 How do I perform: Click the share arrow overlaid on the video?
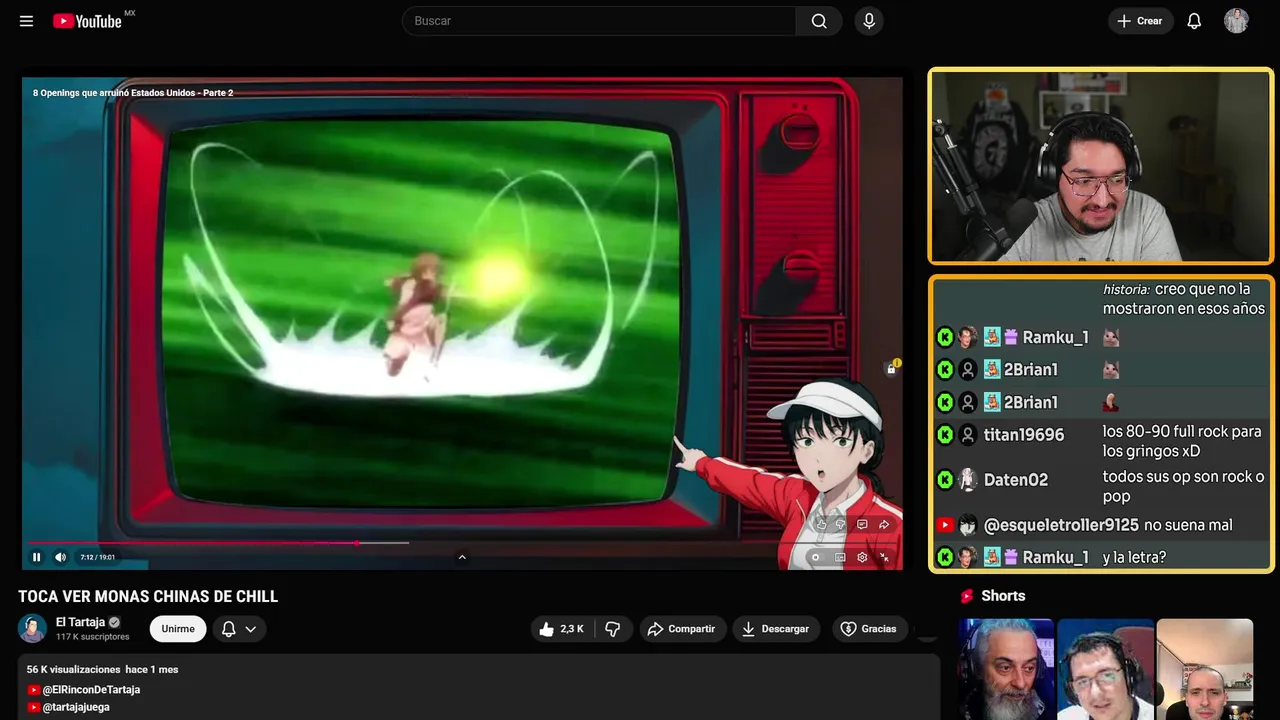884,524
